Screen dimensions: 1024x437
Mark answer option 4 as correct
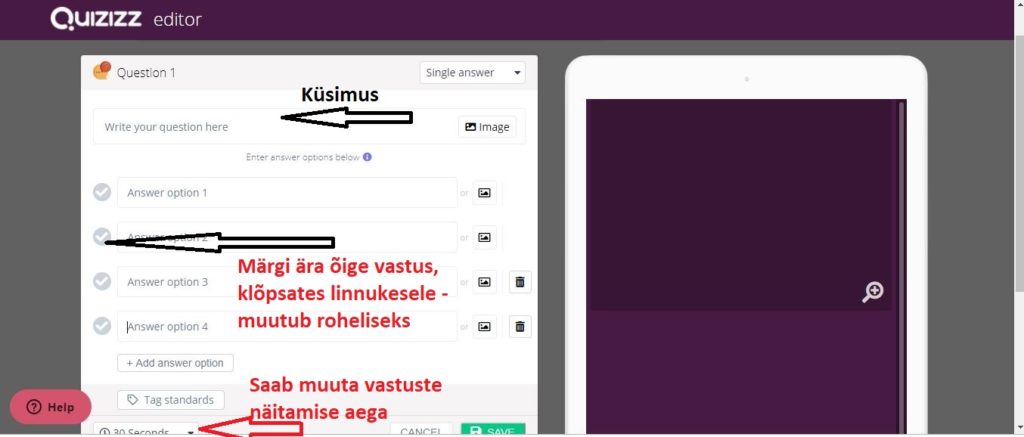coord(102,326)
